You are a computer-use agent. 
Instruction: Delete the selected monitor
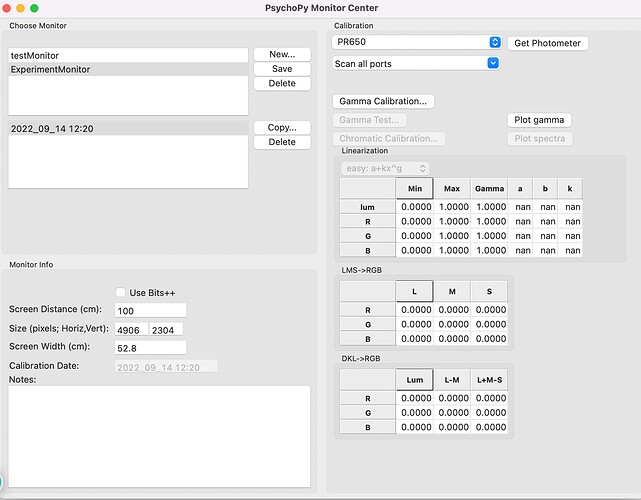click(x=282, y=83)
